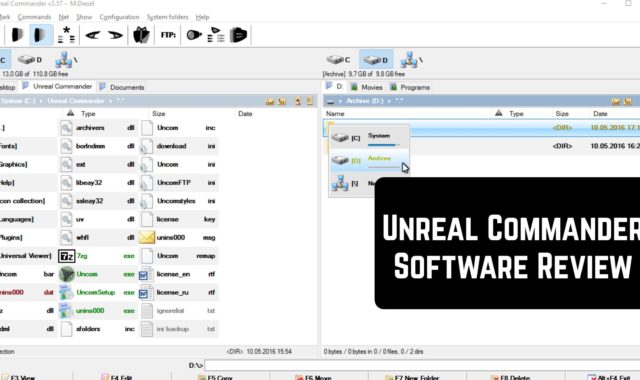Switch to the Programs tab
The height and width of the screenshot is (380, 640).
click(409, 87)
